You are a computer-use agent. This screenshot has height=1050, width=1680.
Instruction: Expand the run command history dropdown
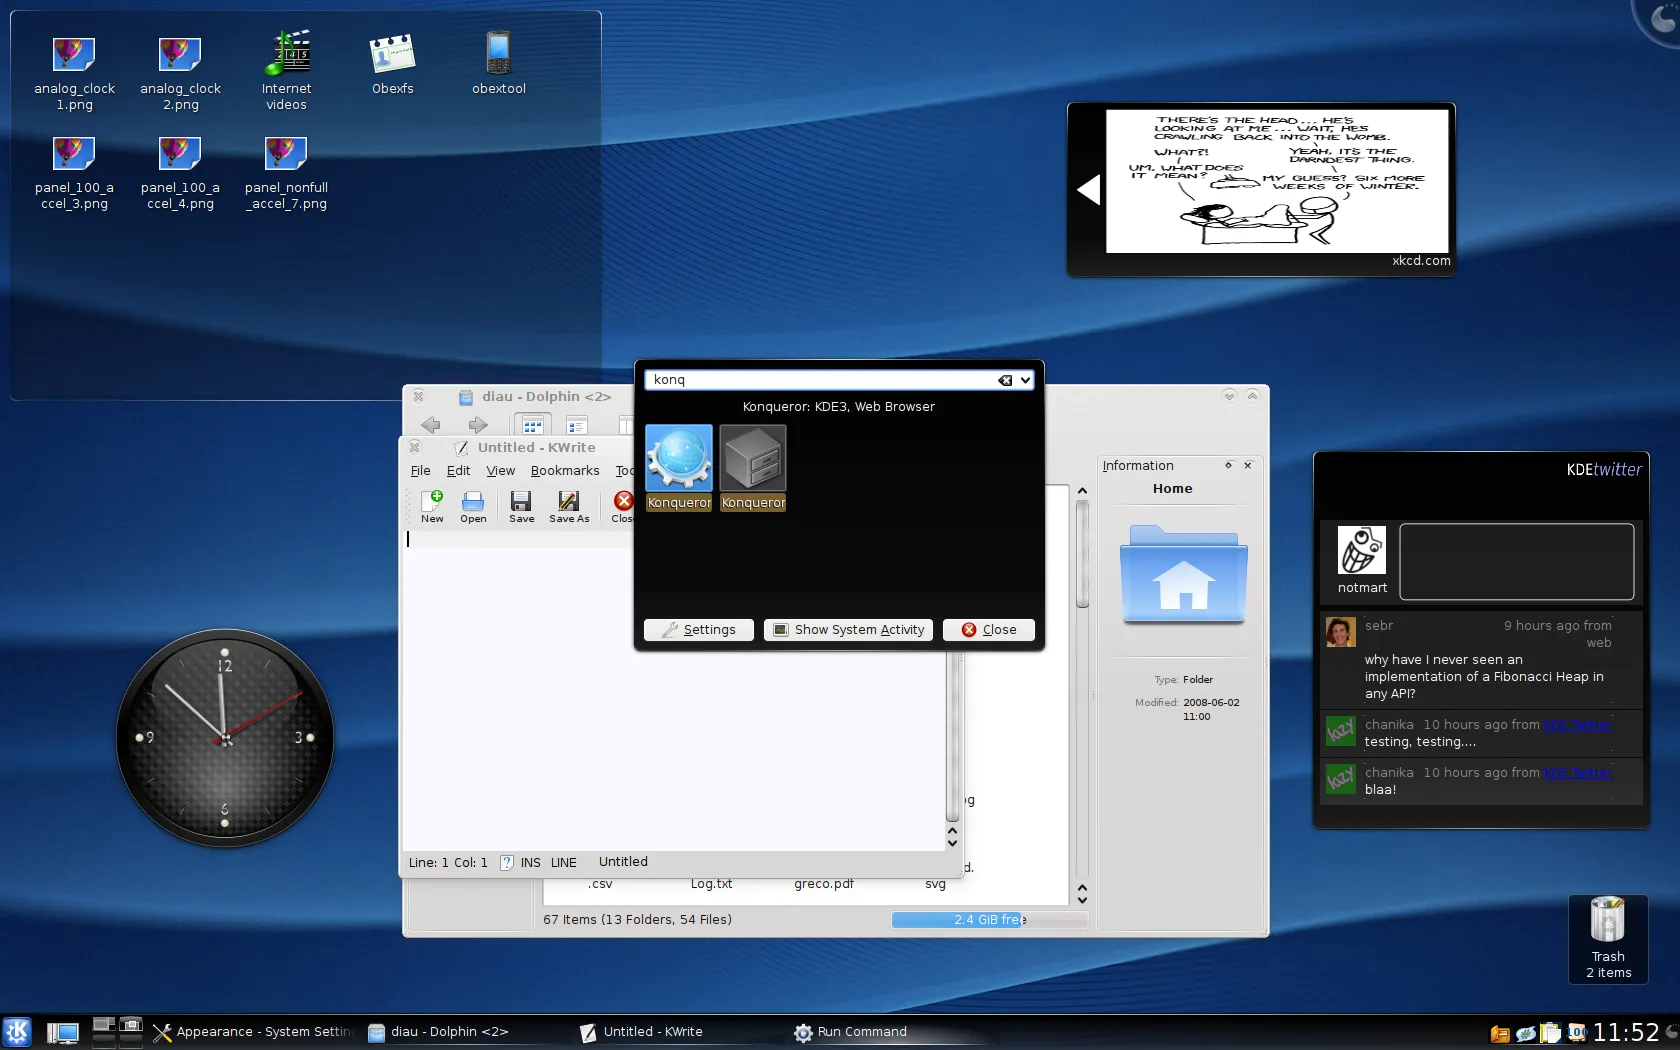point(1025,380)
